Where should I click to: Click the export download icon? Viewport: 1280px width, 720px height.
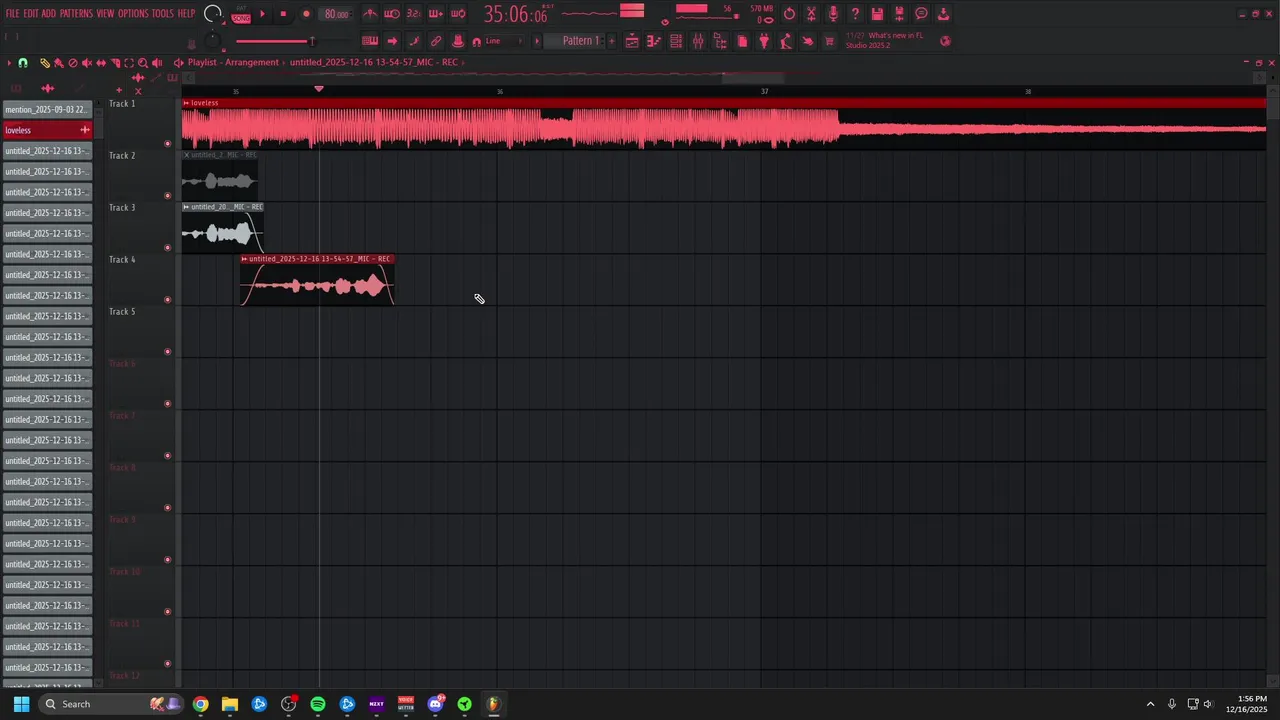943,14
